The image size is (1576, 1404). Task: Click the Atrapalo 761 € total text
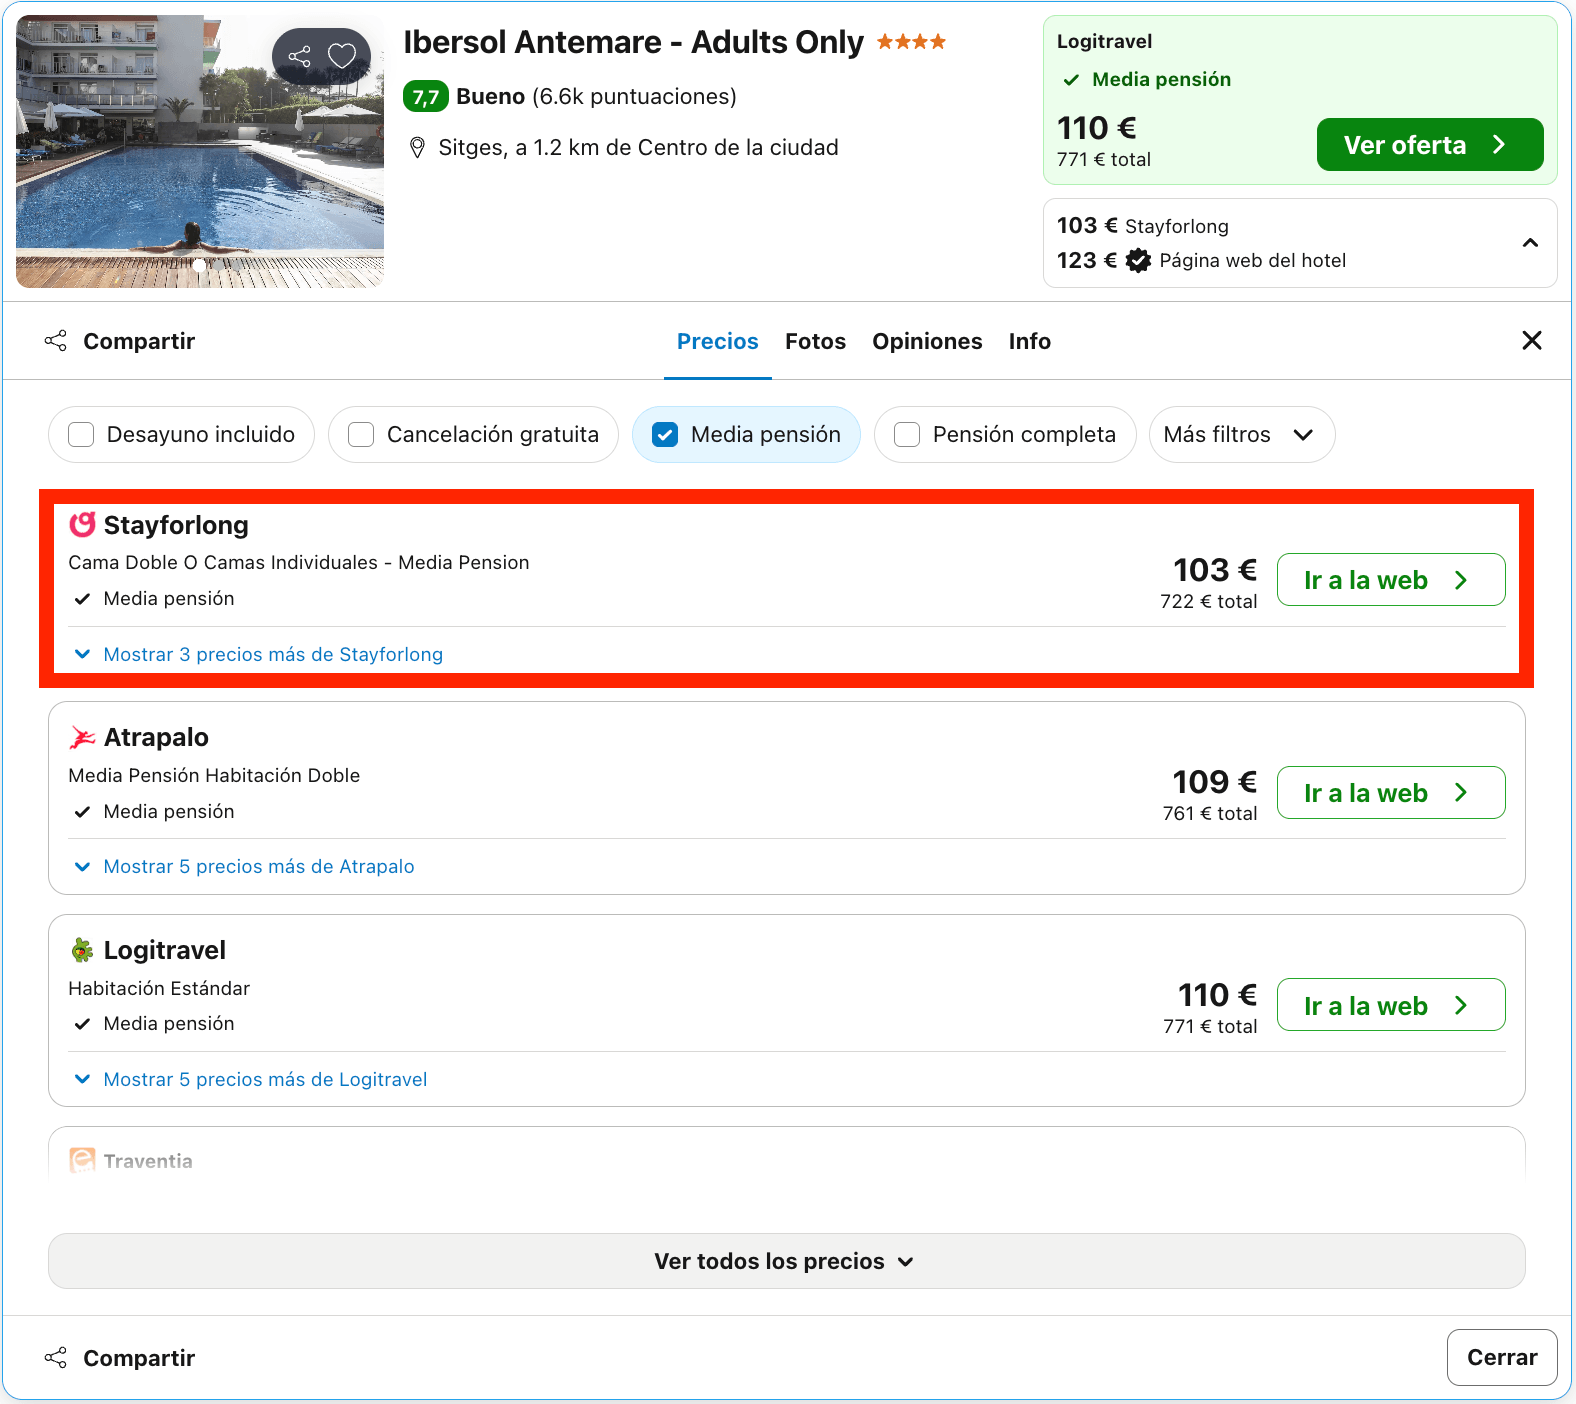[x=1210, y=814]
